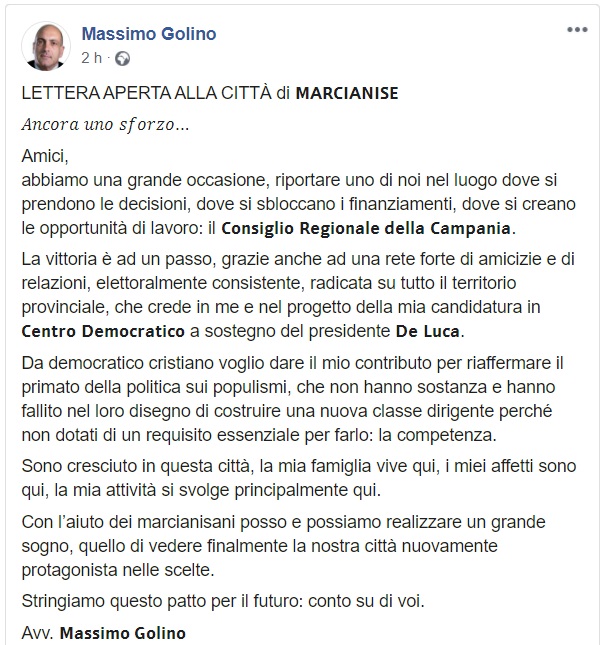This screenshot has height=645, width=602.
Task: Click the public audience globe icon
Action: tap(123, 58)
